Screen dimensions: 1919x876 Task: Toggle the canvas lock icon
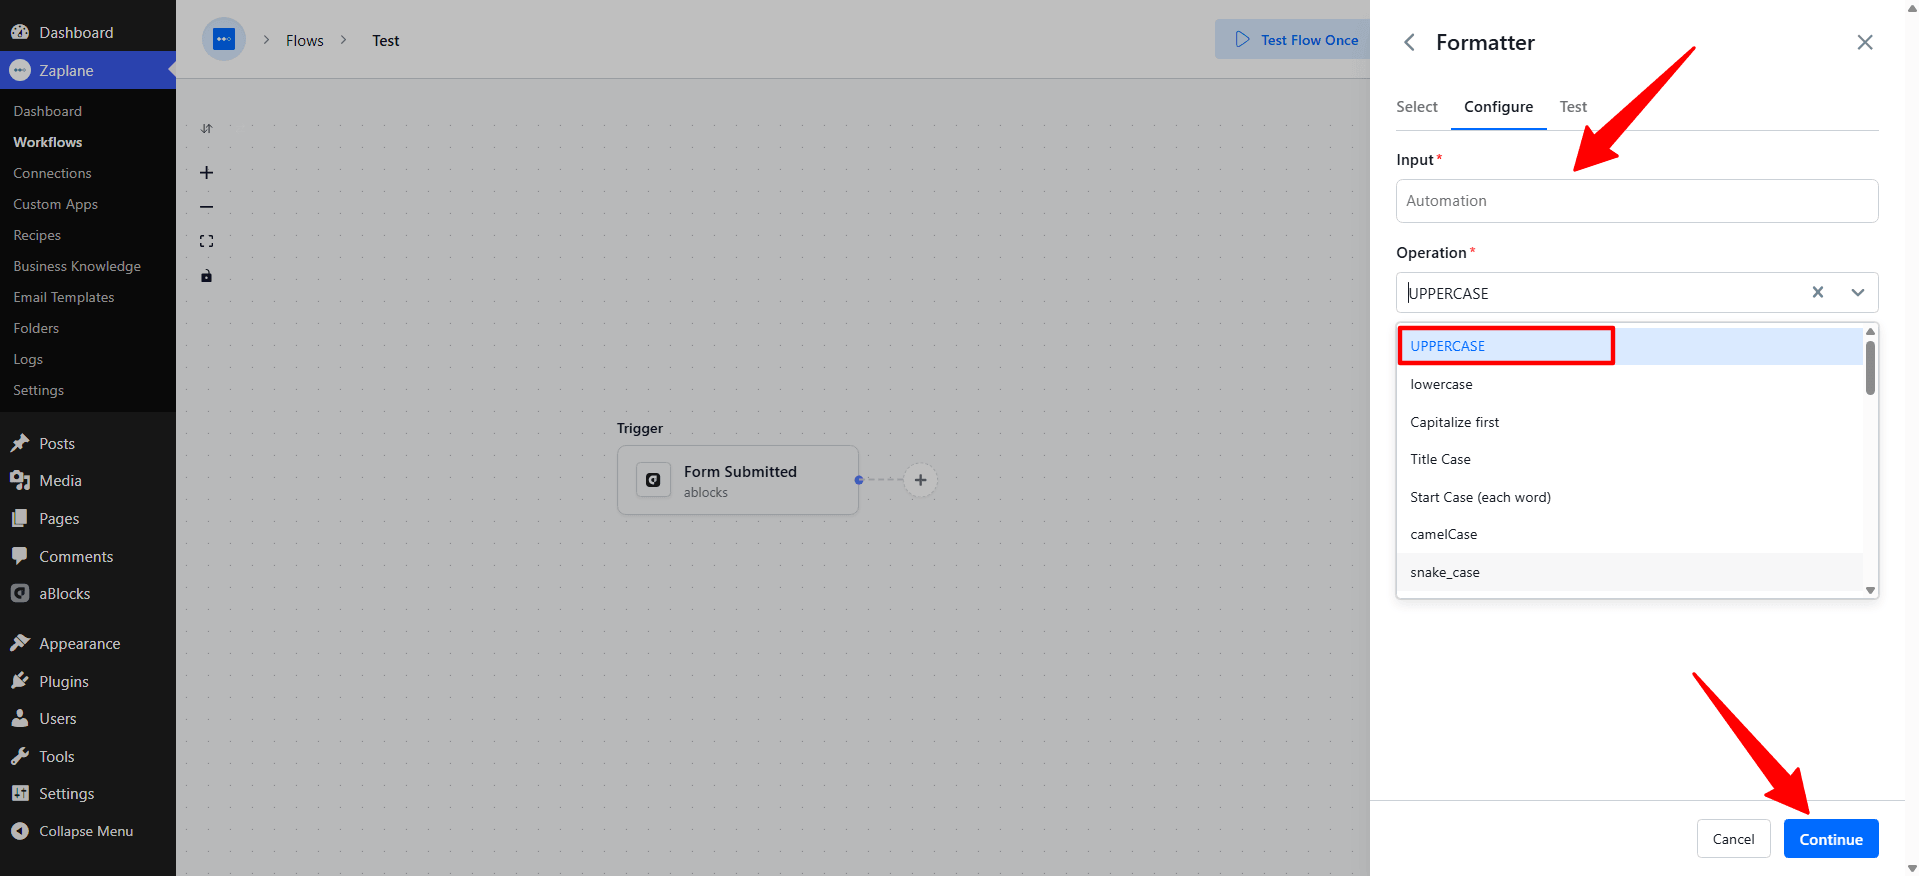tap(206, 276)
